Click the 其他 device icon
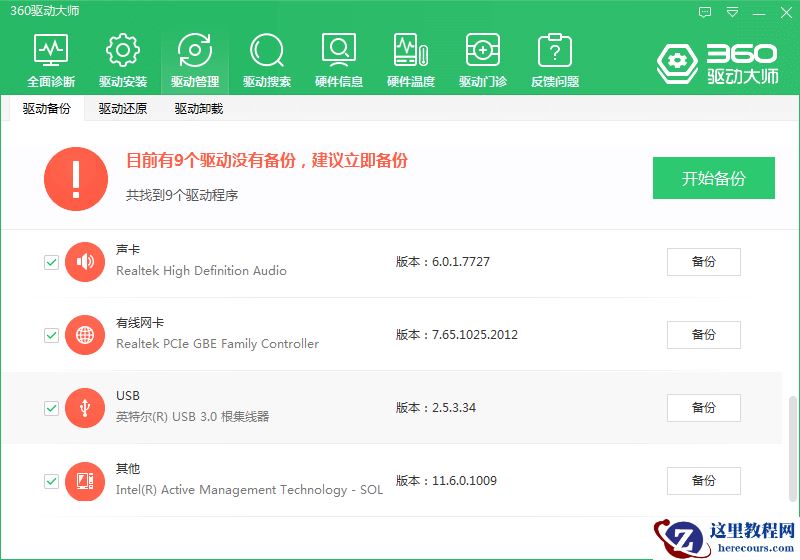The image size is (800, 560). (85, 481)
